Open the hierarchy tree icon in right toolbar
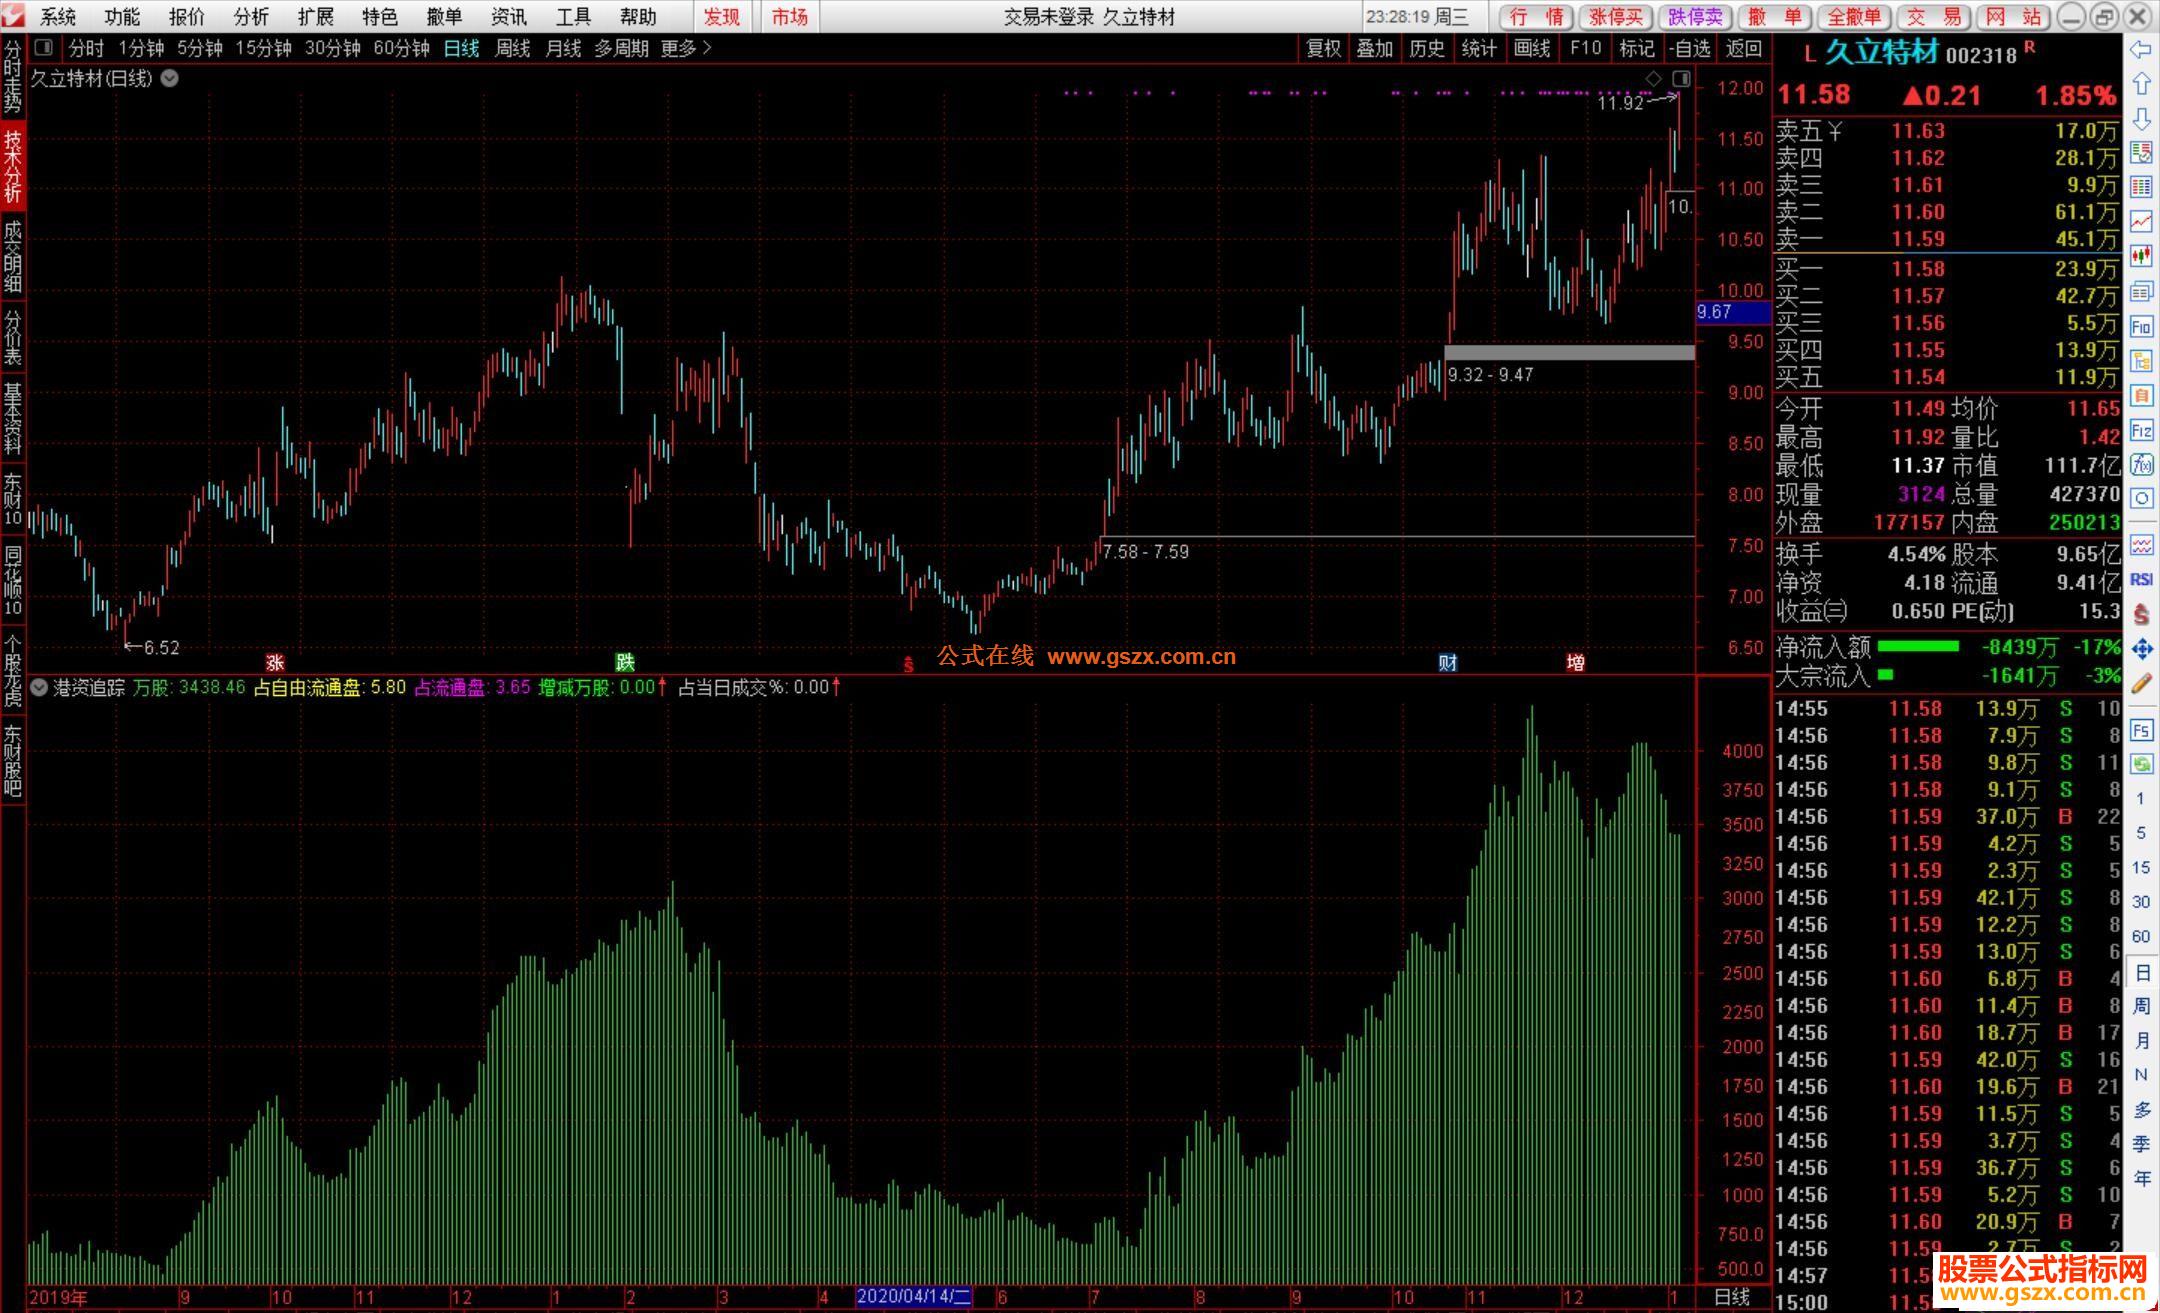This screenshot has height=1313, width=2160. coord(2141,361)
